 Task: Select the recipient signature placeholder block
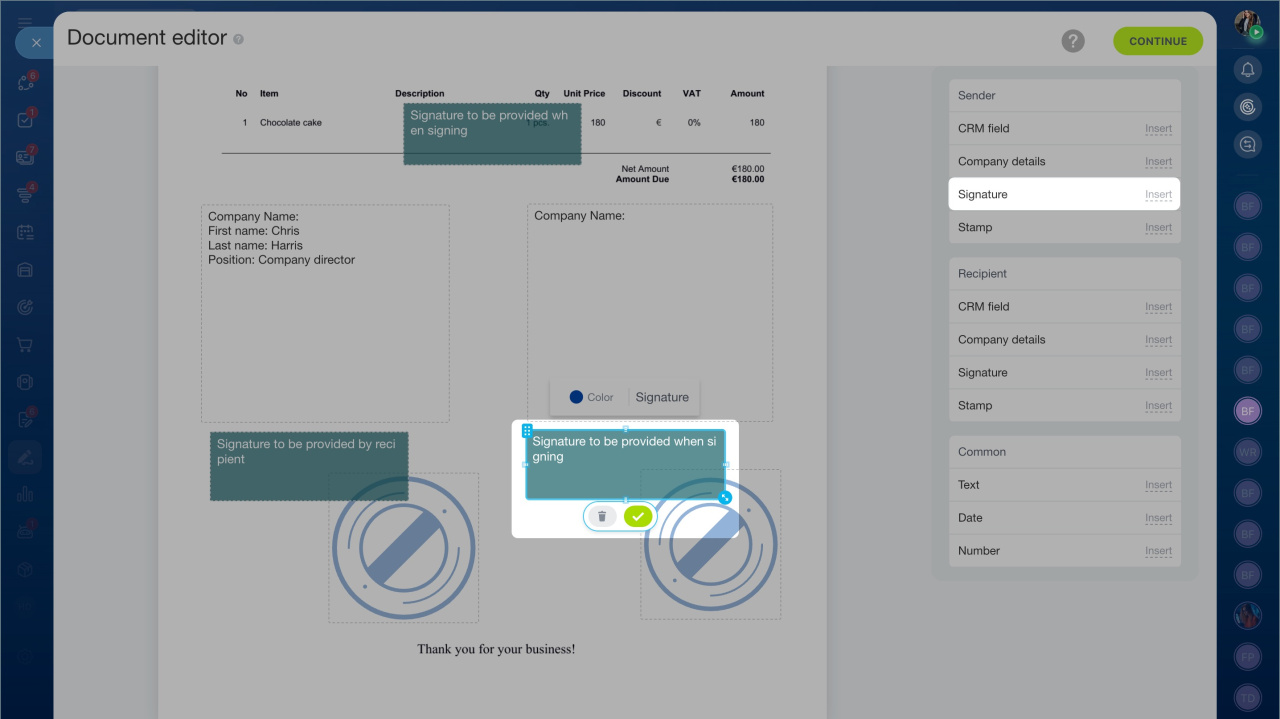coord(308,465)
